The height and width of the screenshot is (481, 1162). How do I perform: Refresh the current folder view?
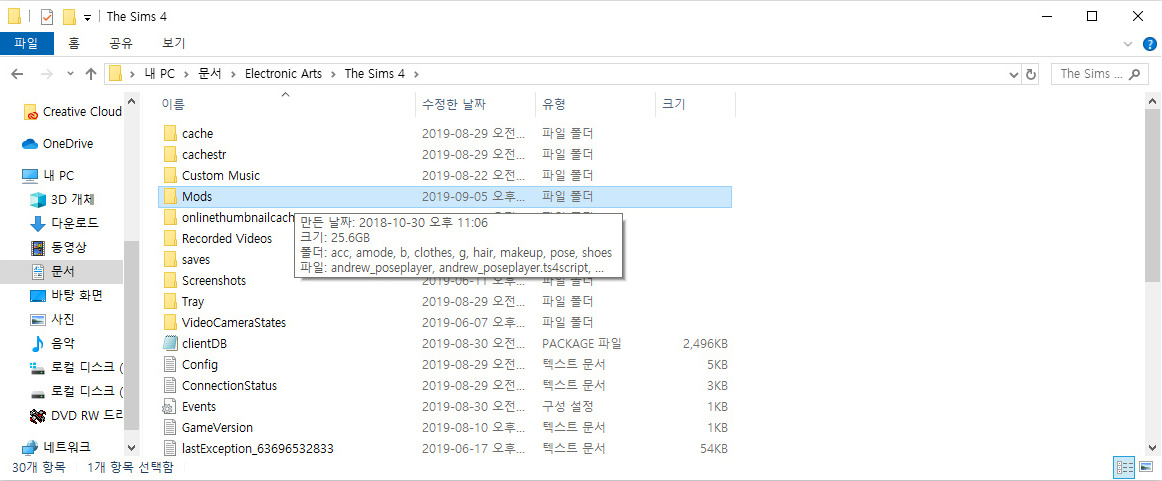(x=1031, y=74)
